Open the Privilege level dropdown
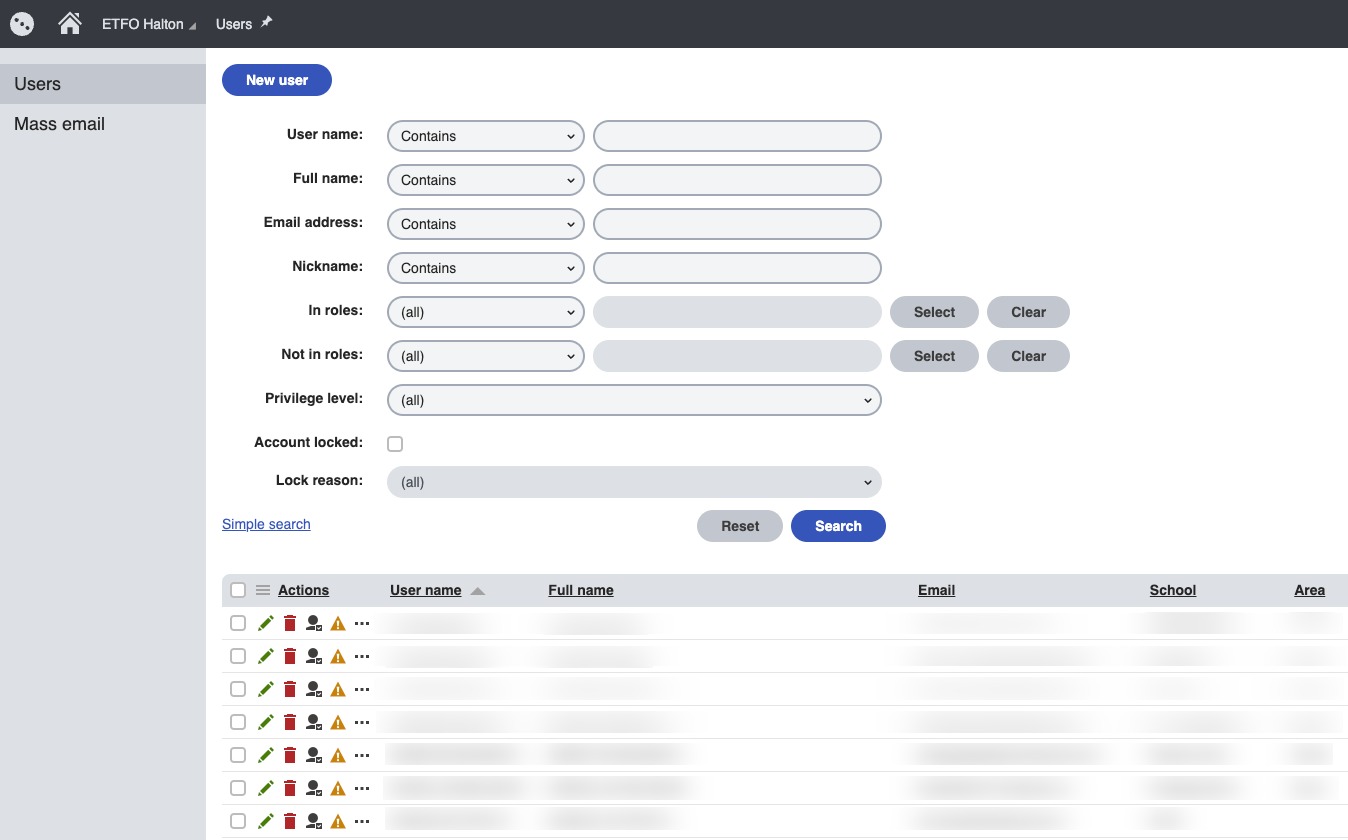1348x840 pixels. 634,399
